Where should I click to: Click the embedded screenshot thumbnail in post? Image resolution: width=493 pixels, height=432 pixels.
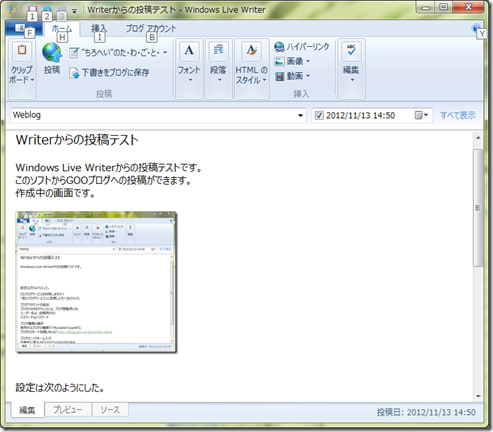click(x=96, y=282)
